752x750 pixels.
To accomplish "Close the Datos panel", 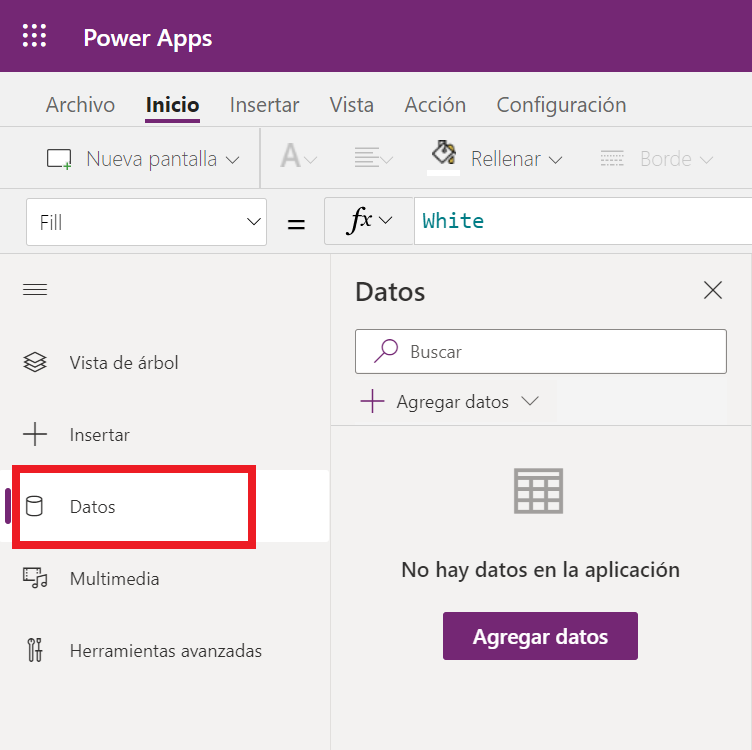I will pos(713,290).
